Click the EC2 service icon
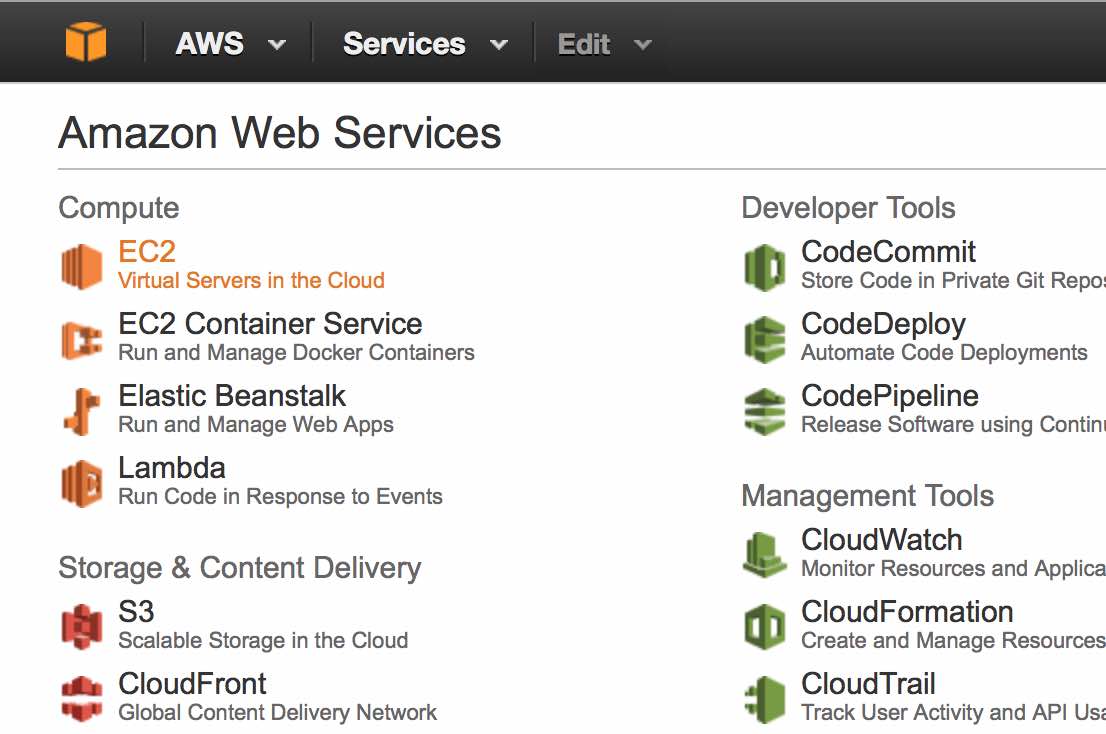The height and width of the screenshot is (734, 1106). pyautogui.click(x=82, y=267)
